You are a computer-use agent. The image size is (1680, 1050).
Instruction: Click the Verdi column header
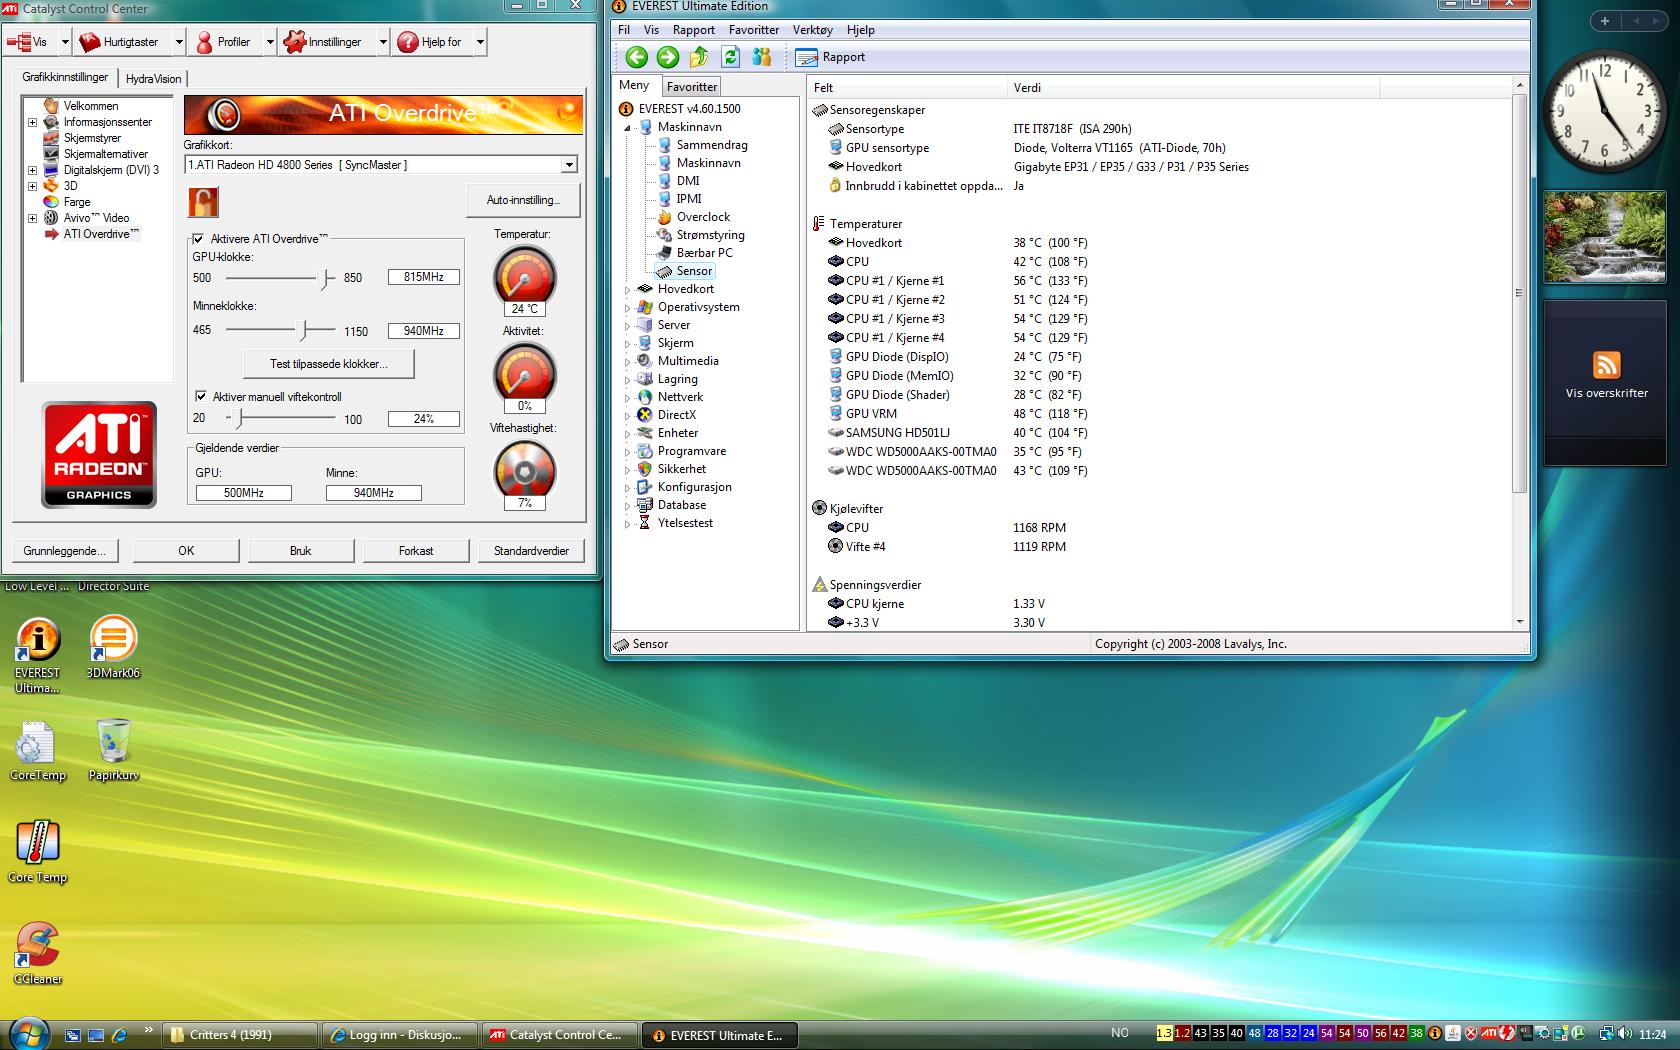pos(1193,88)
